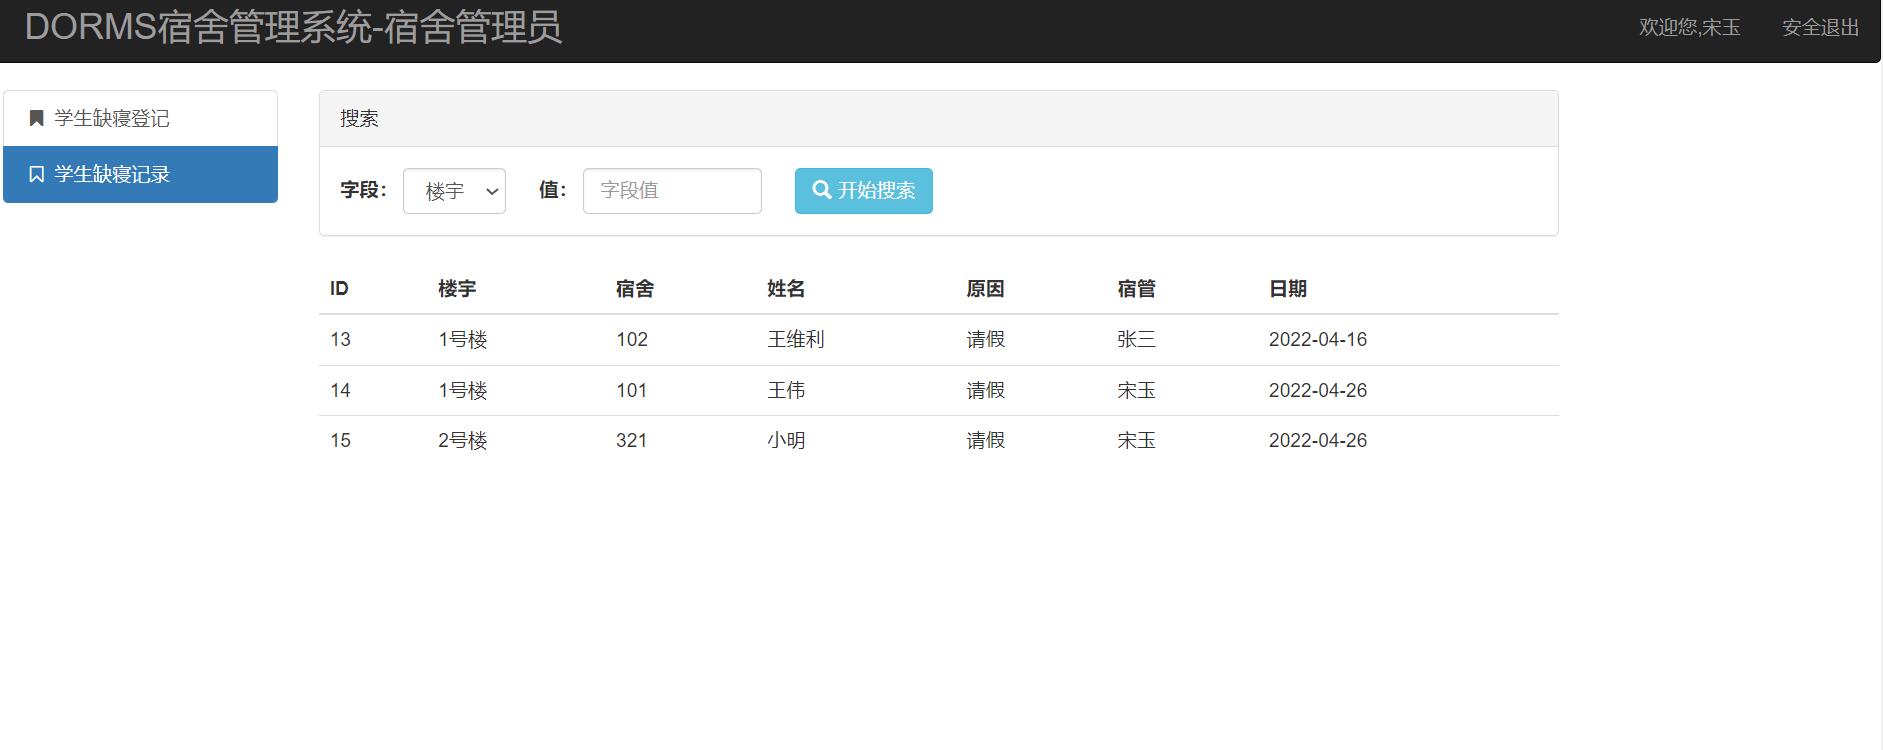
Task: Click 宋玉 in 王伟's row
Action: point(1136,391)
